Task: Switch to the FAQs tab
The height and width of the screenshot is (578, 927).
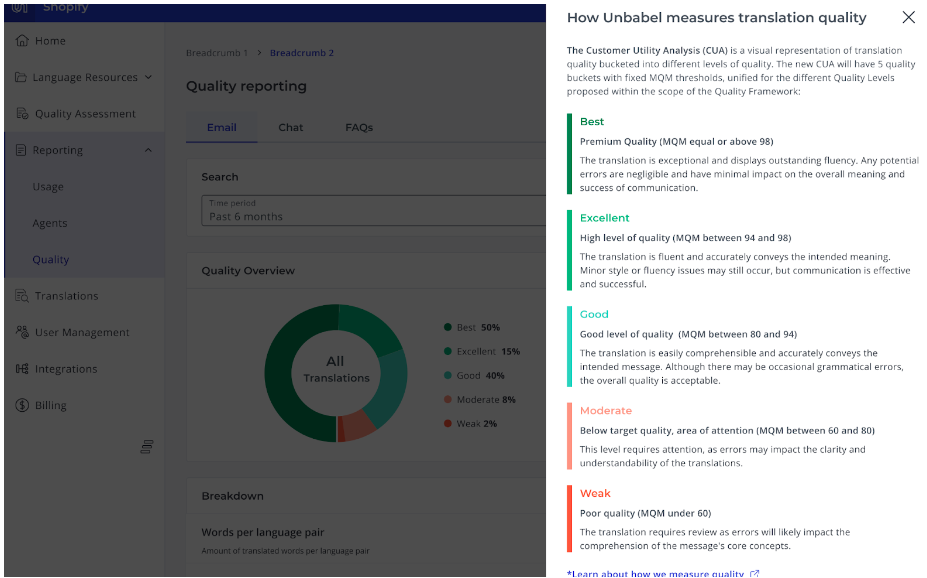Action: (359, 127)
